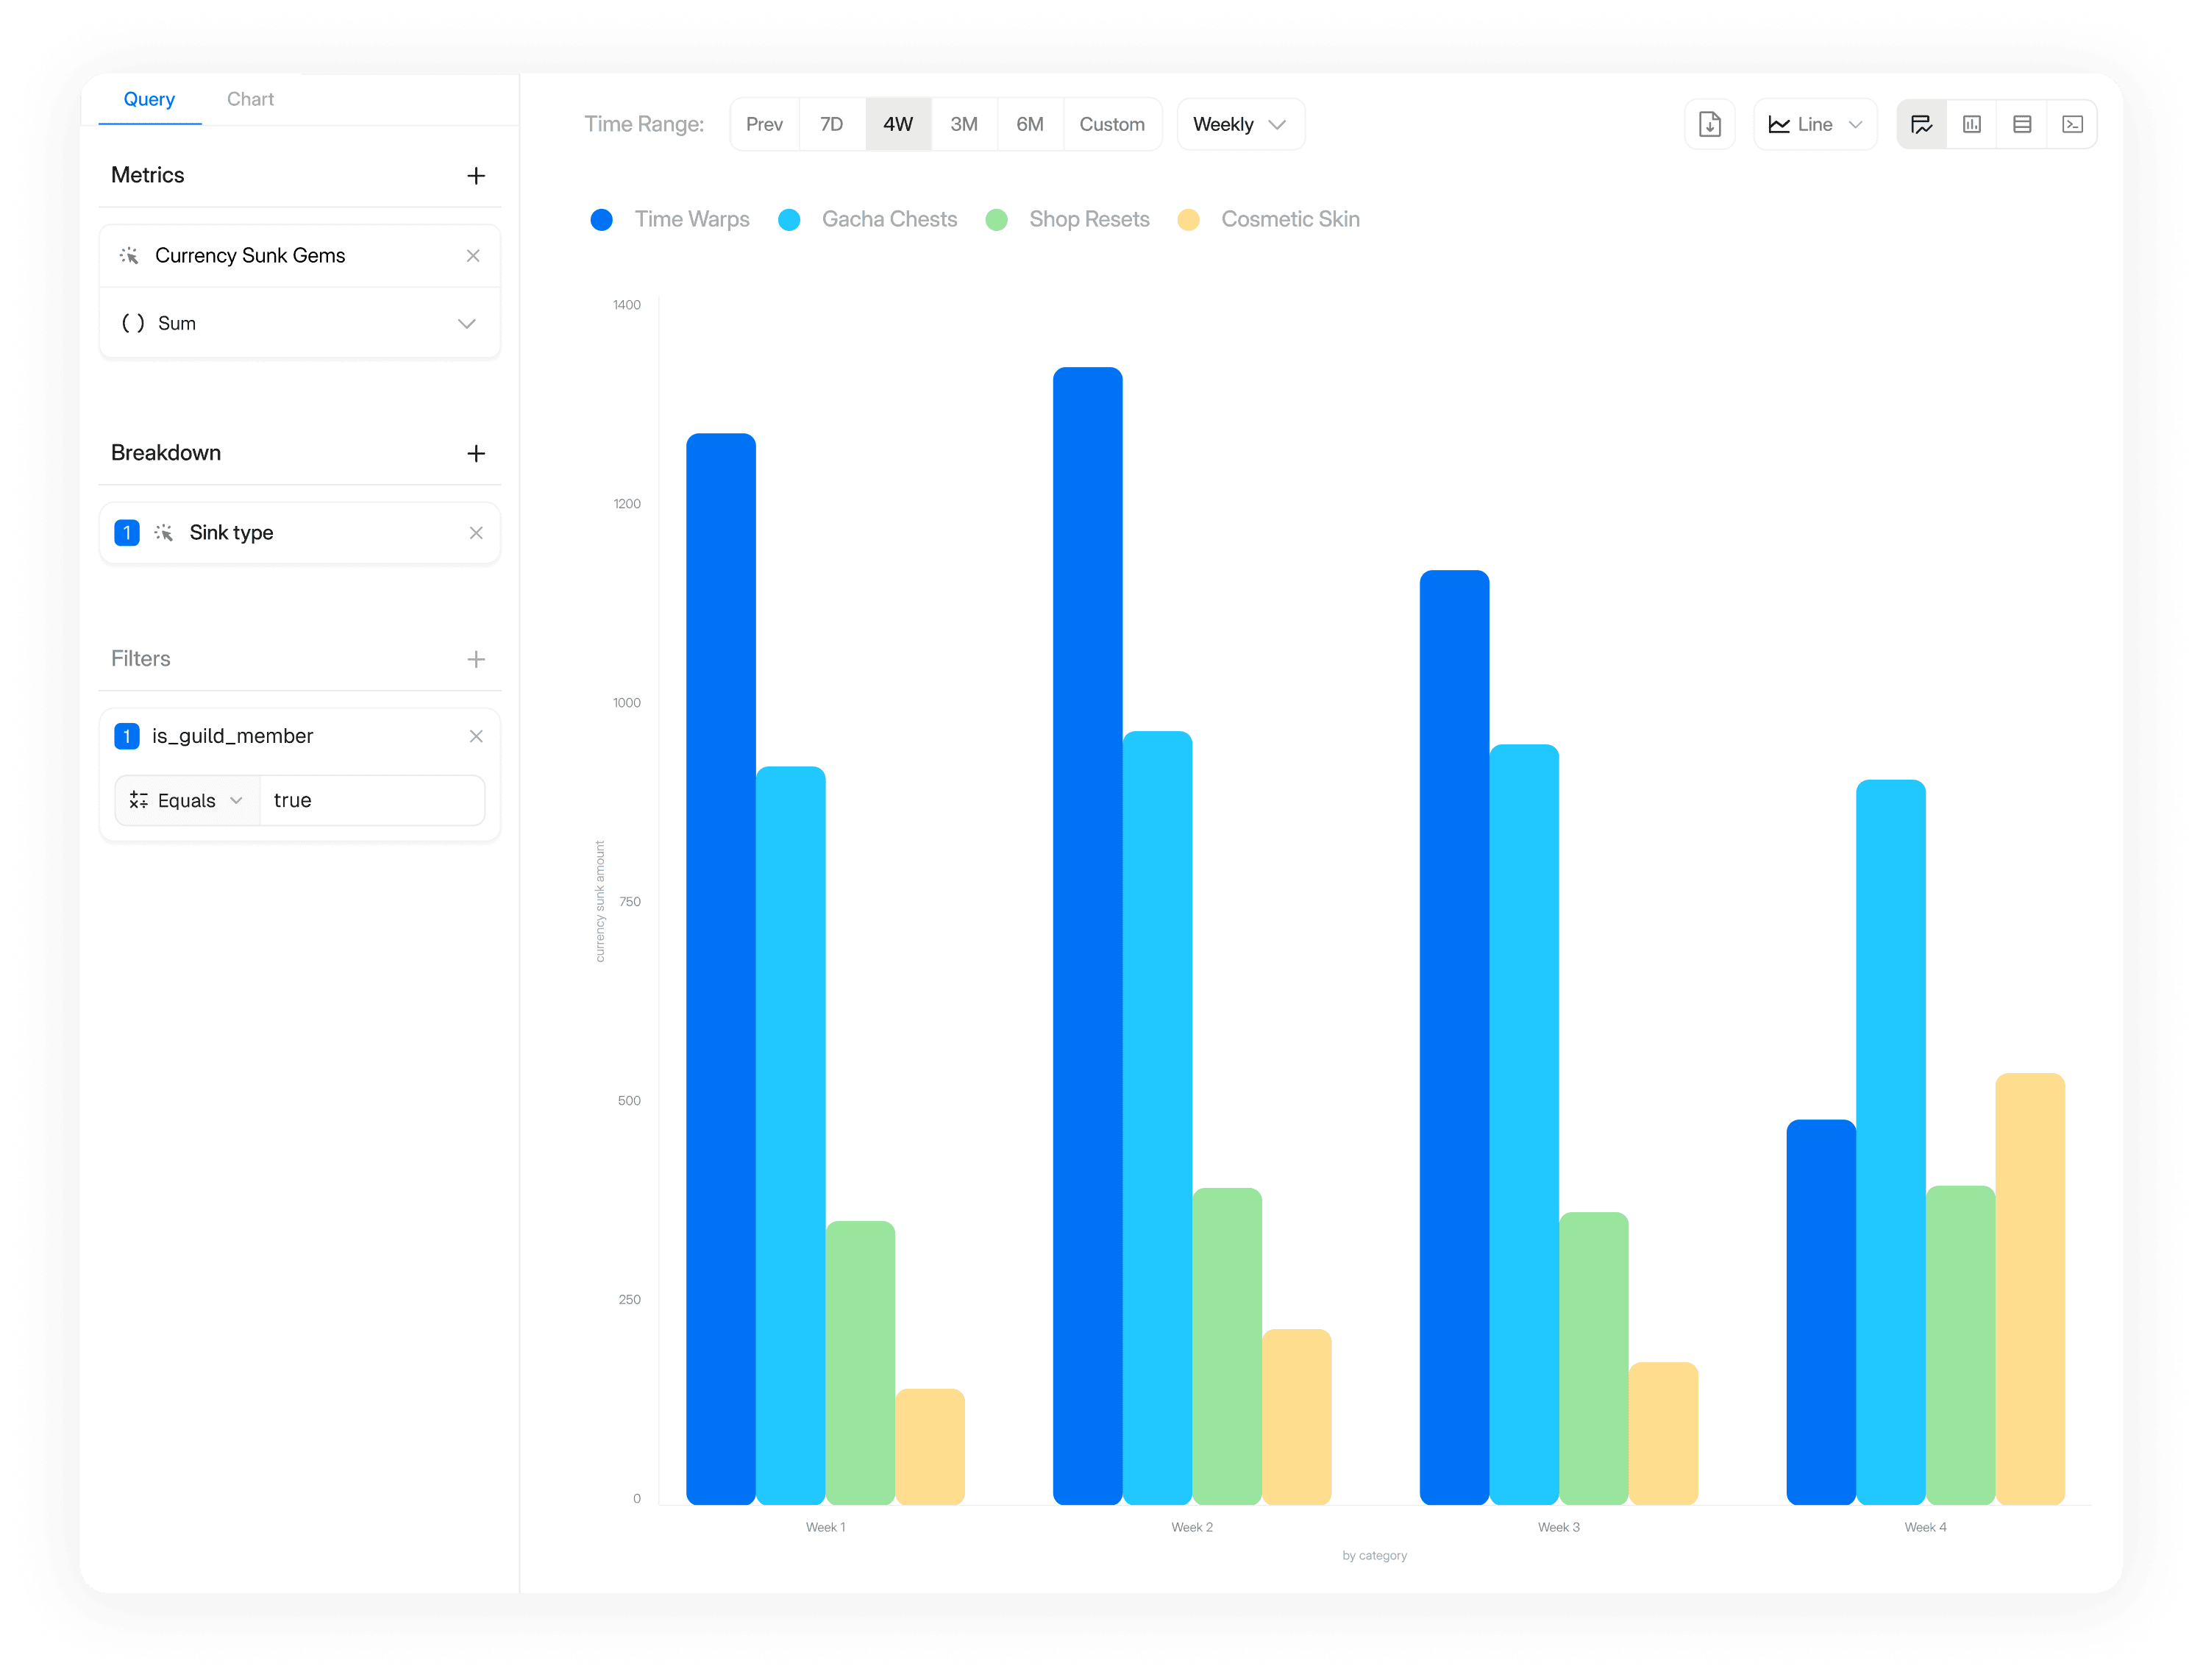Open the console terminal view icon

click(2072, 124)
